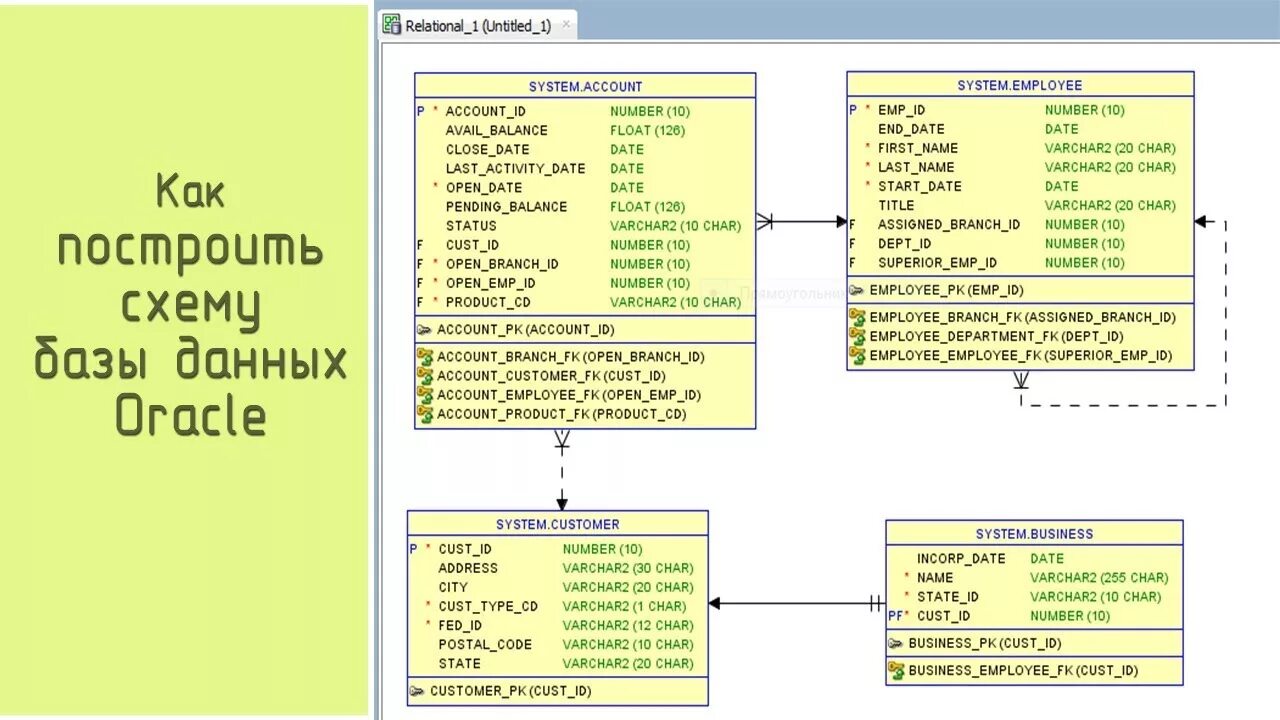Click the key icon beside CUSTOMER_PK

(x=417, y=691)
